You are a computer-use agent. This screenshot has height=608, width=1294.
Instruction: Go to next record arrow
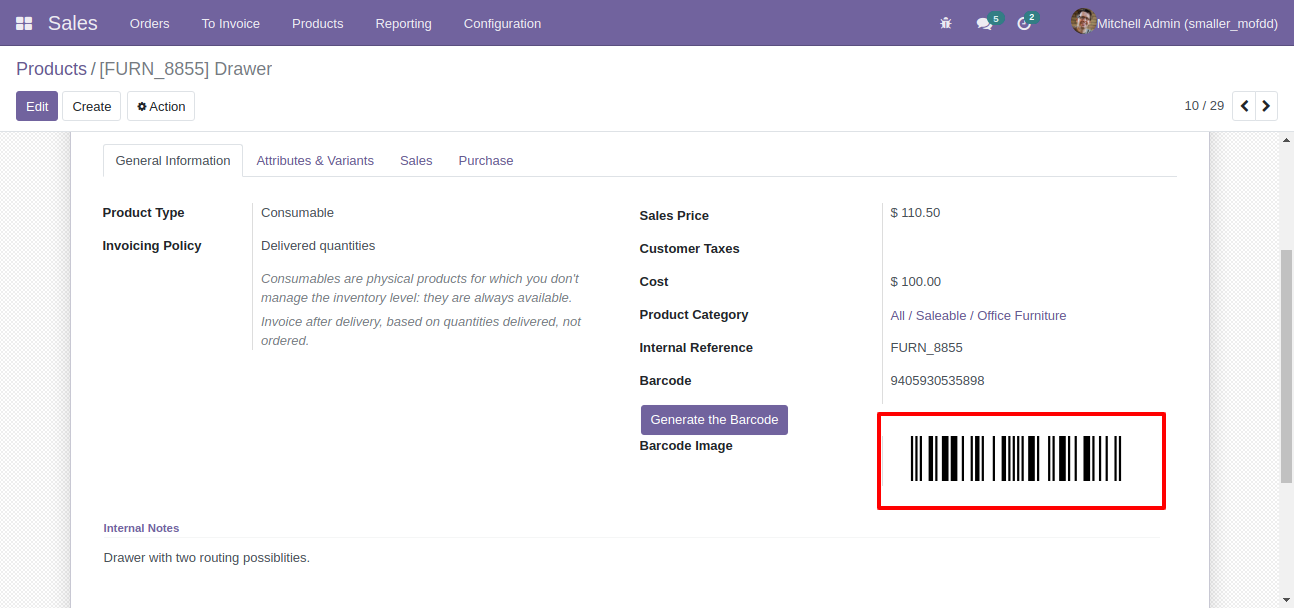(1267, 106)
